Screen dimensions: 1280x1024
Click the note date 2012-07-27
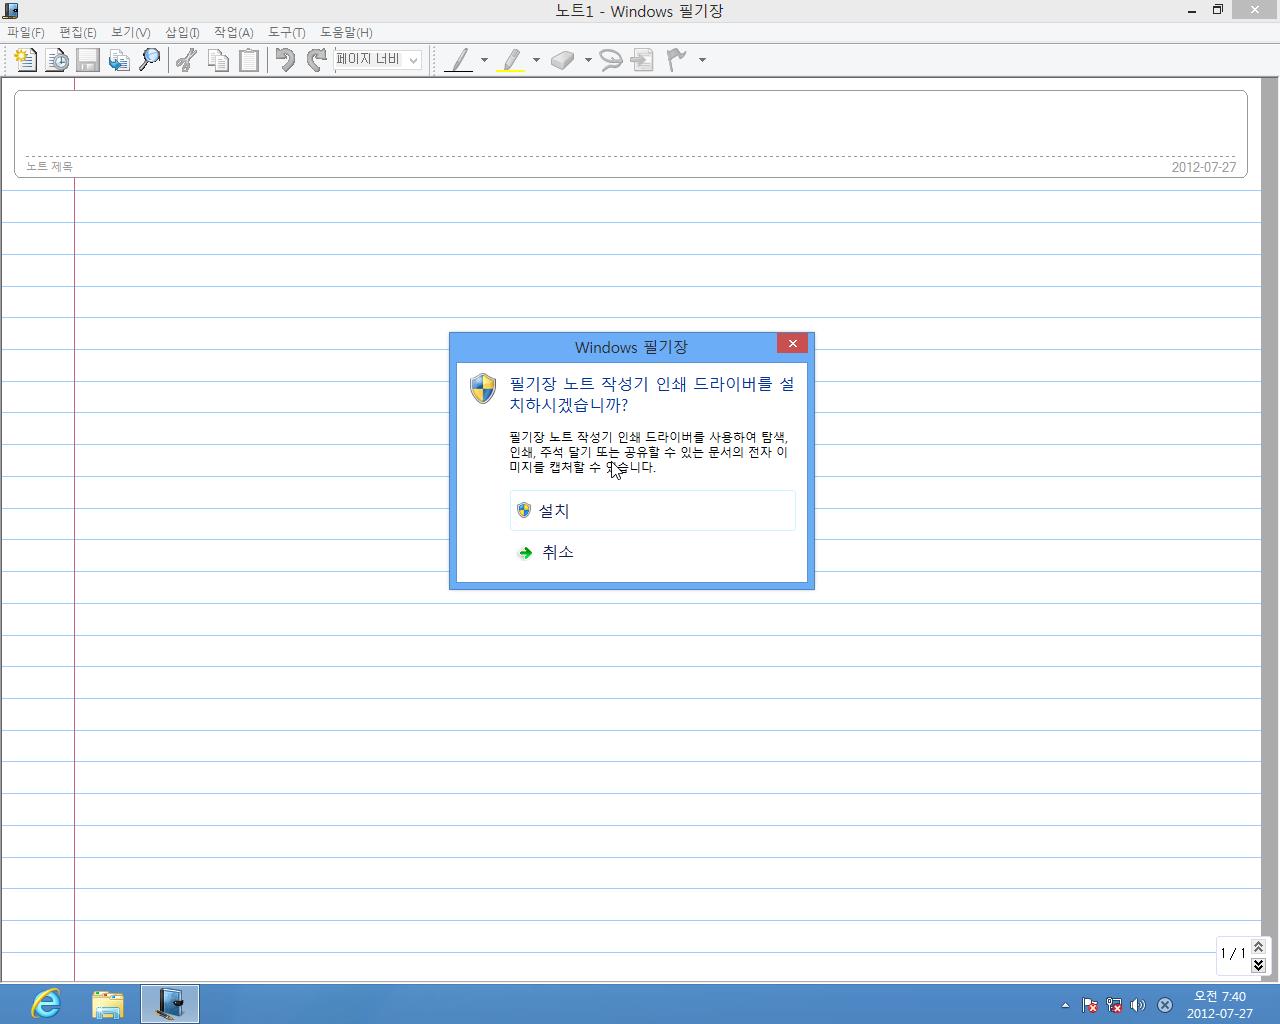coord(1204,167)
